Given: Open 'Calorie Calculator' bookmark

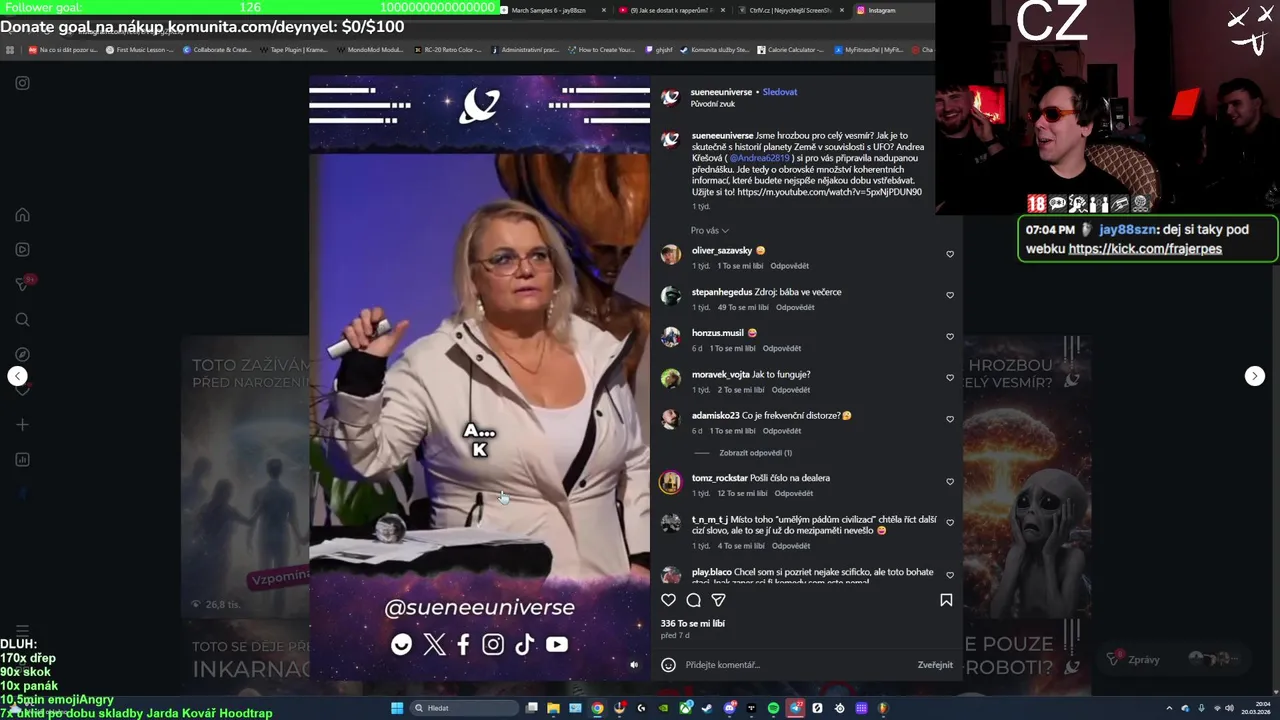Looking at the screenshot, I should pos(790,49).
